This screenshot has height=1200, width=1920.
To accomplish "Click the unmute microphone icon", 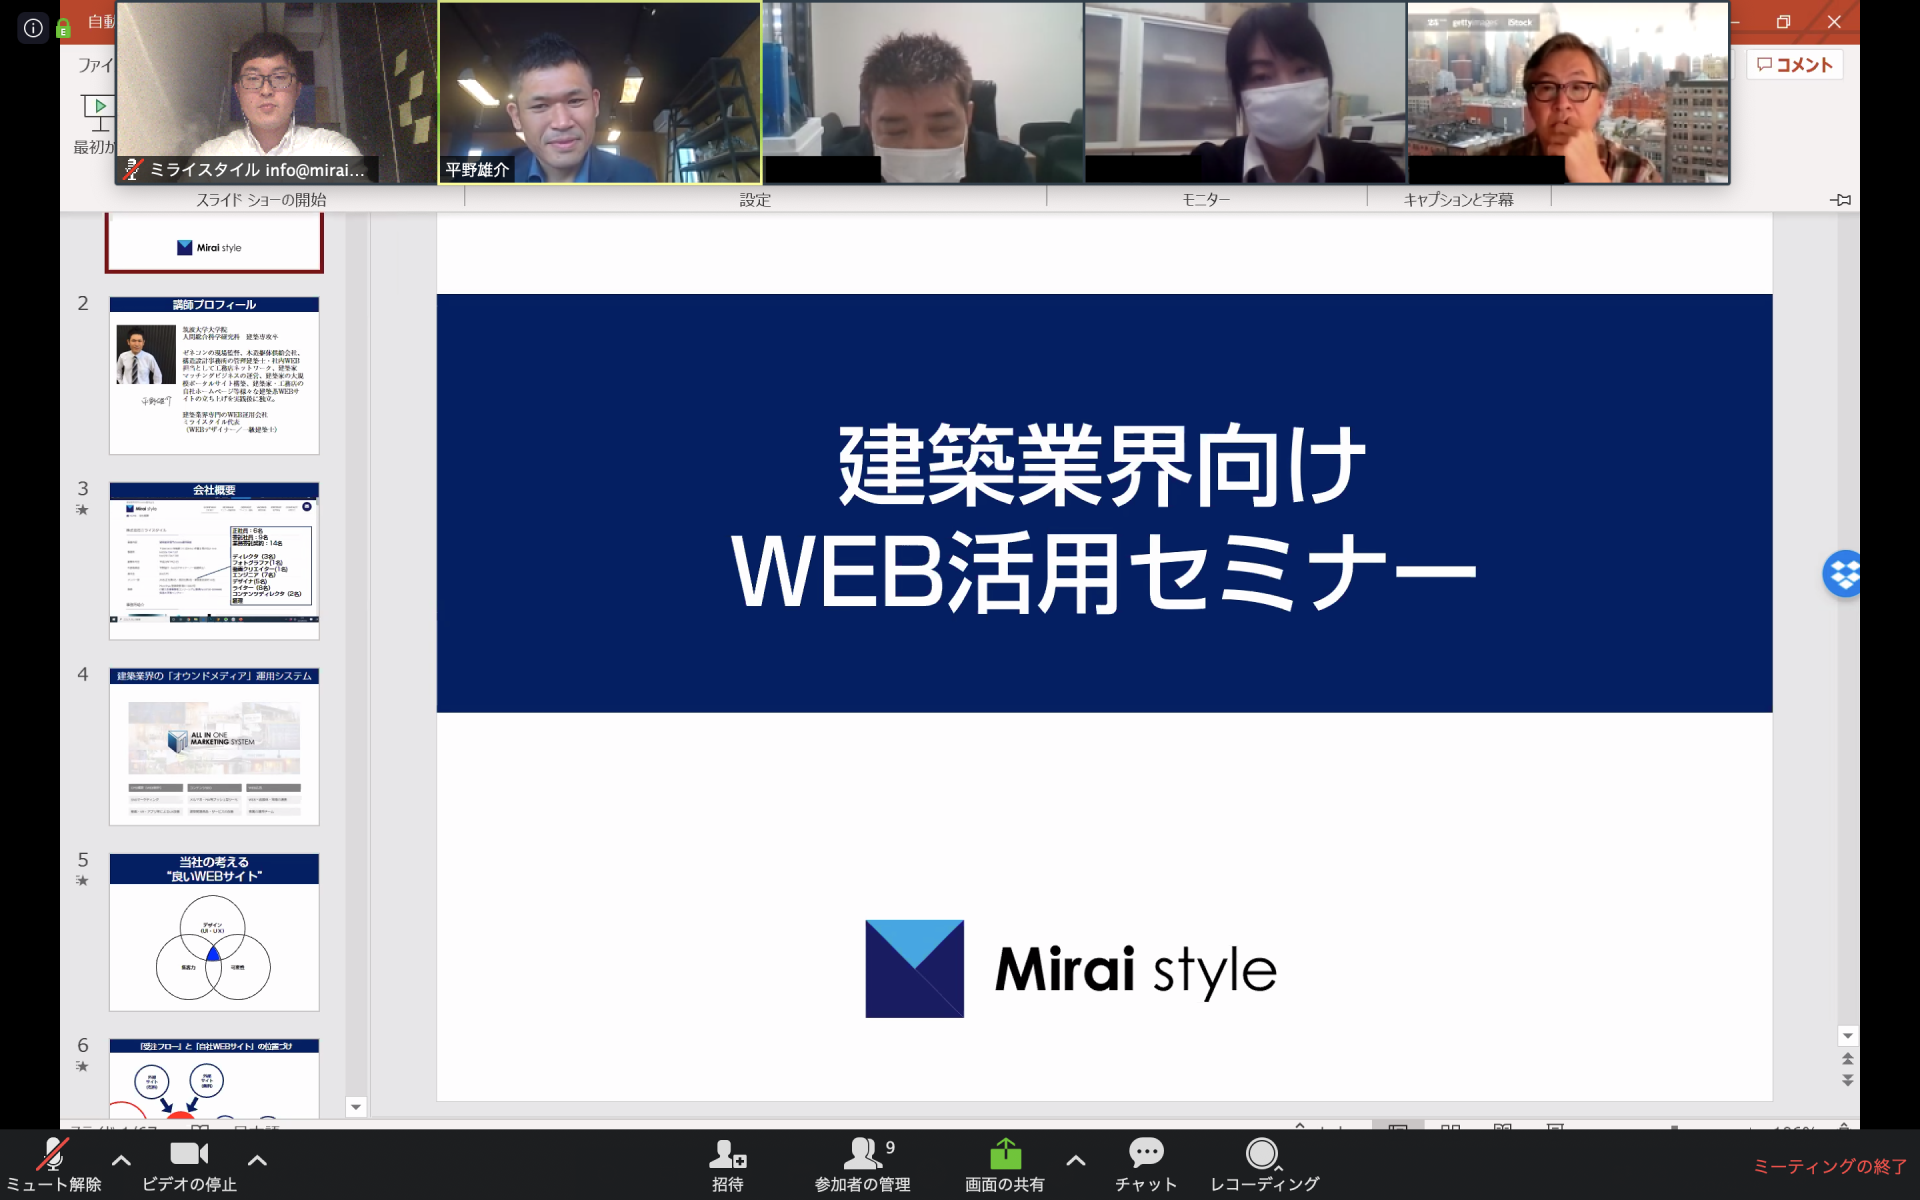I will (x=52, y=1155).
